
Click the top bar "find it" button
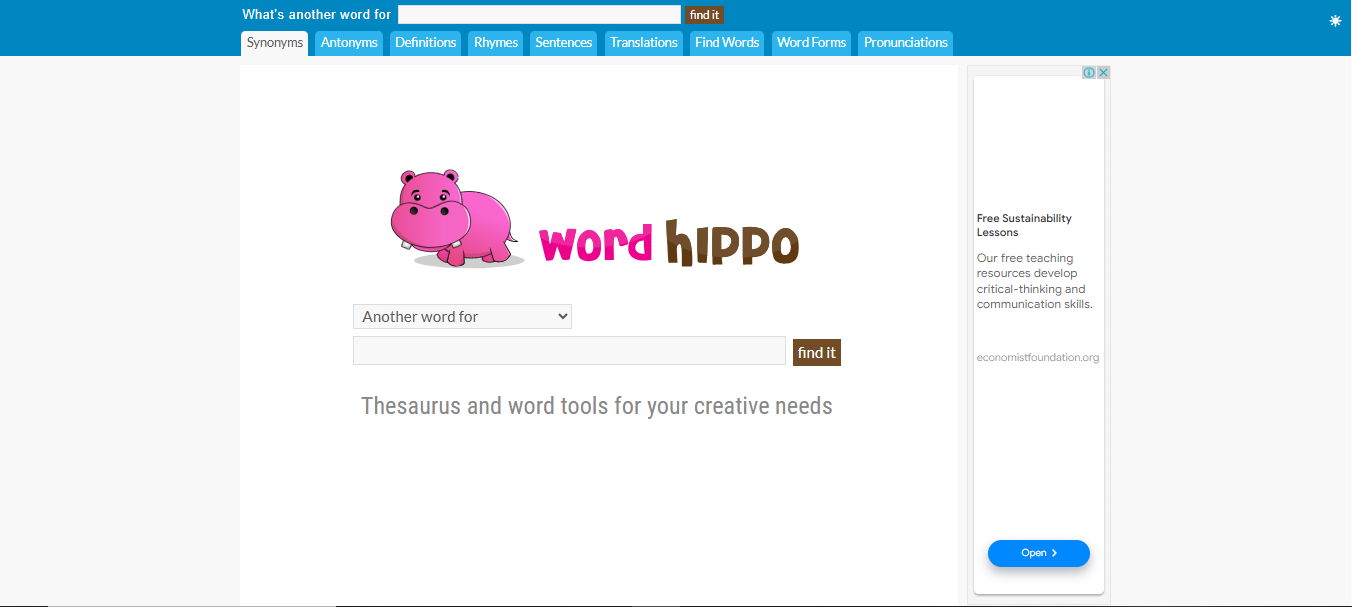pyautogui.click(x=704, y=15)
